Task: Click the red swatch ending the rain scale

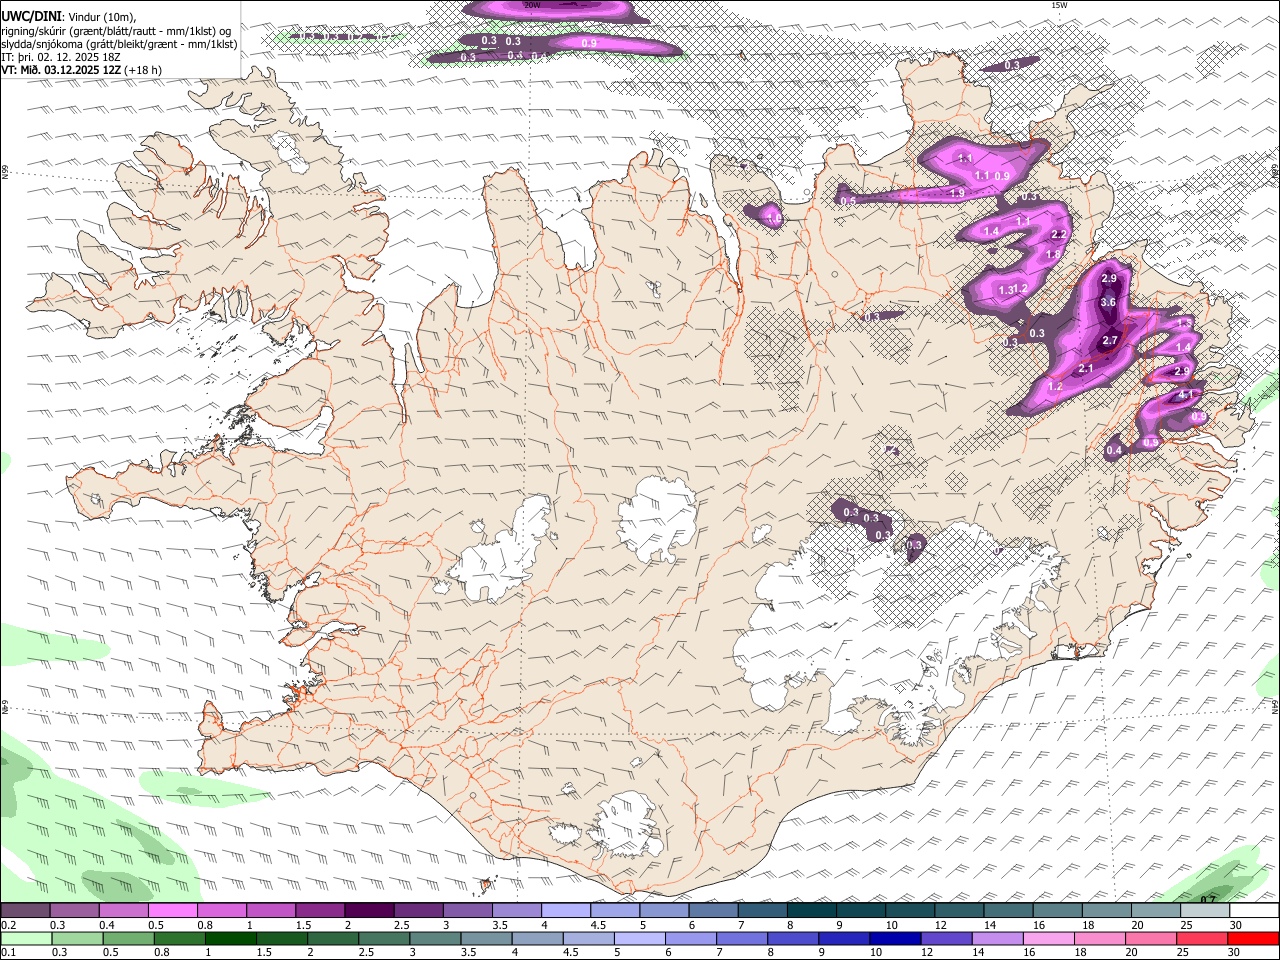Action: (x=1253, y=938)
